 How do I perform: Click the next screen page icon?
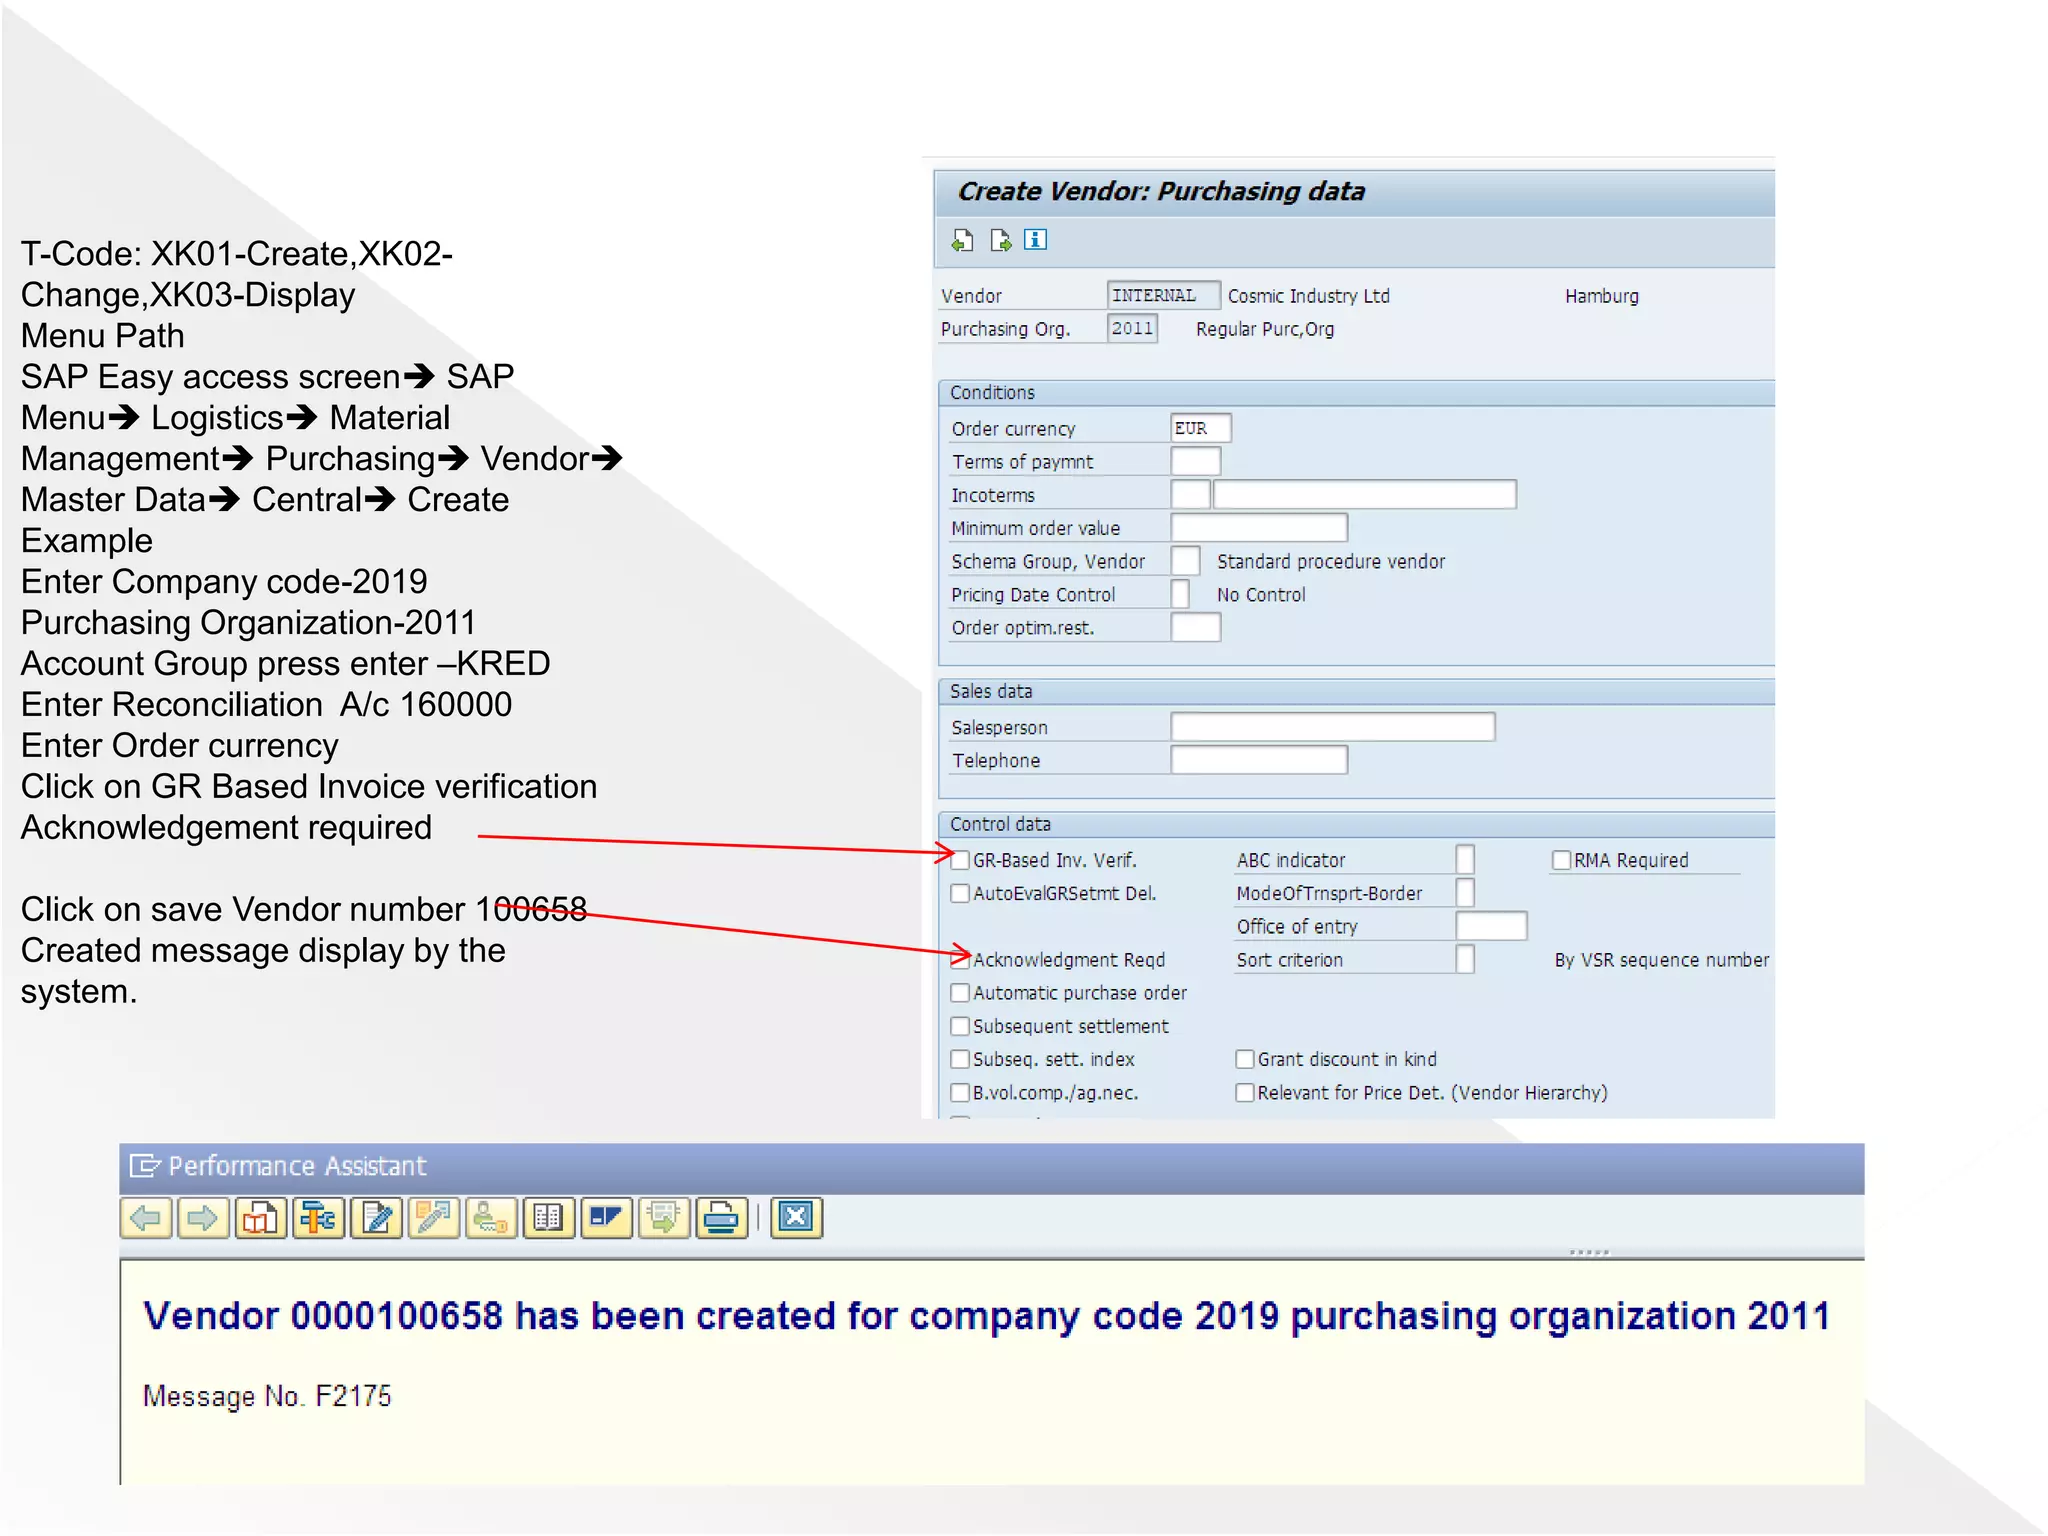[1000, 240]
